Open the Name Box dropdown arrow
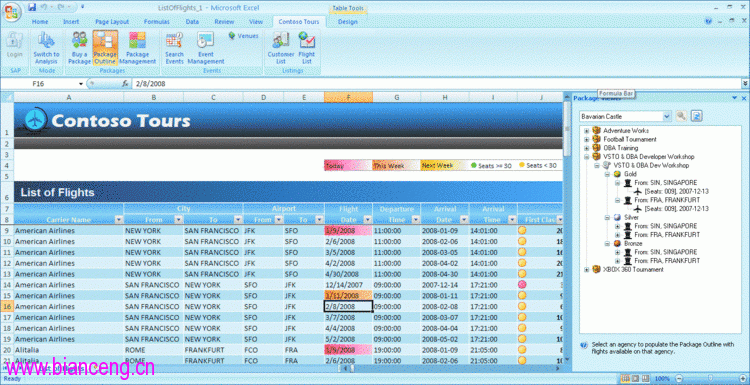Screen dimensions: 750x385 pyautogui.click(x=81, y=83)
